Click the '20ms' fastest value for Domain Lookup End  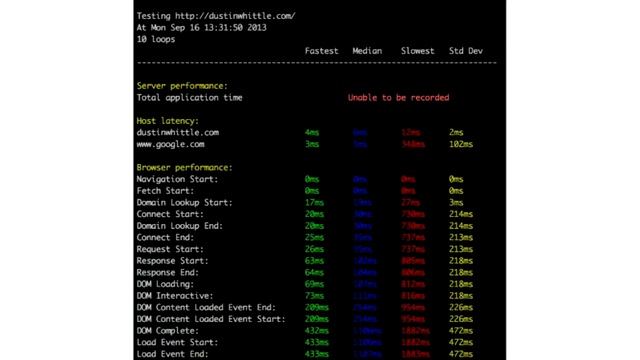point(314,226)
